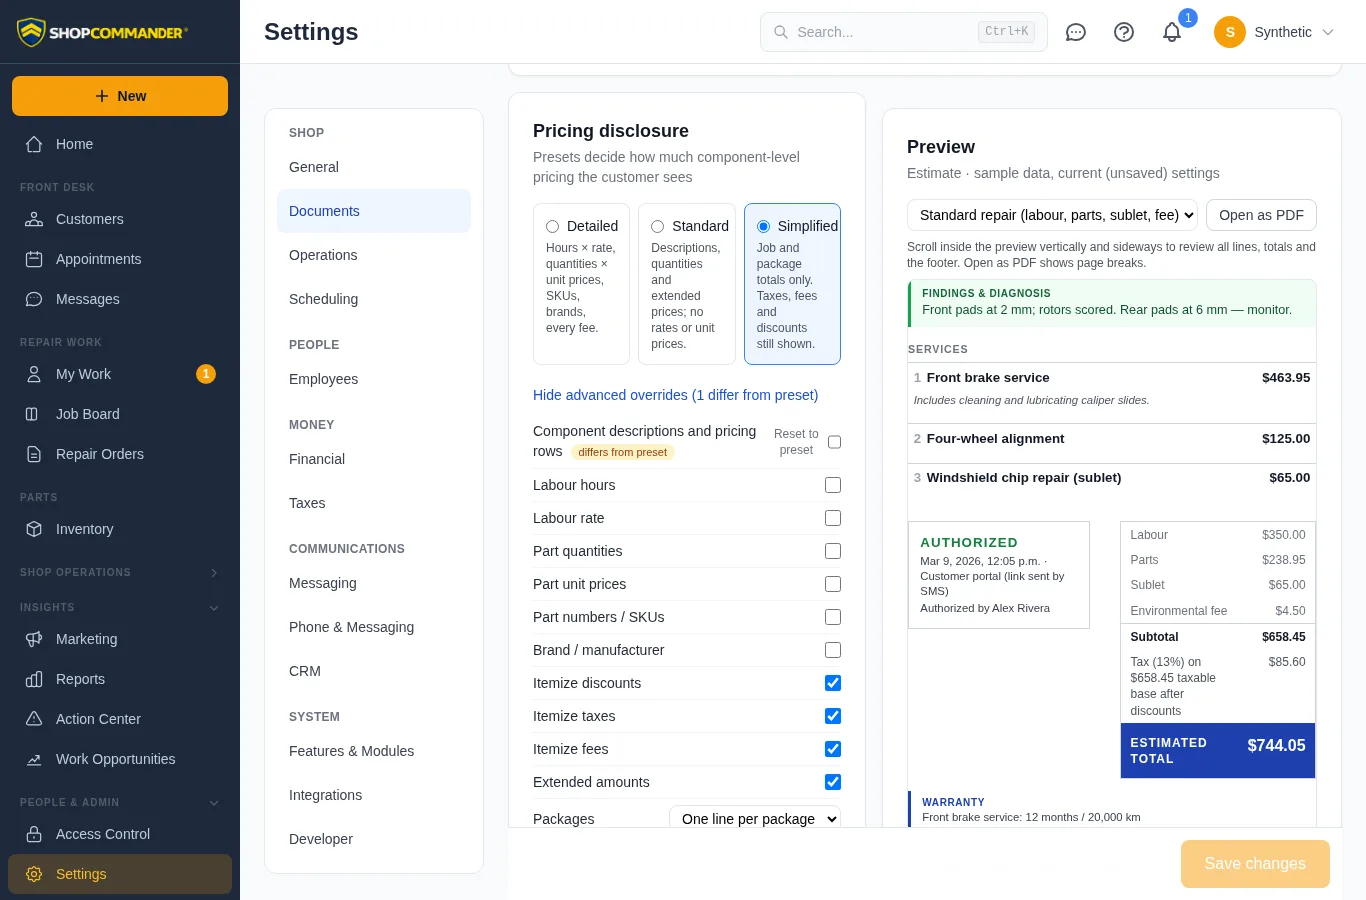This screenshot has height=900, width=1366.
Task: Toggle the Brand / manufacturer checkbox
Action: (x=833, y=650)
